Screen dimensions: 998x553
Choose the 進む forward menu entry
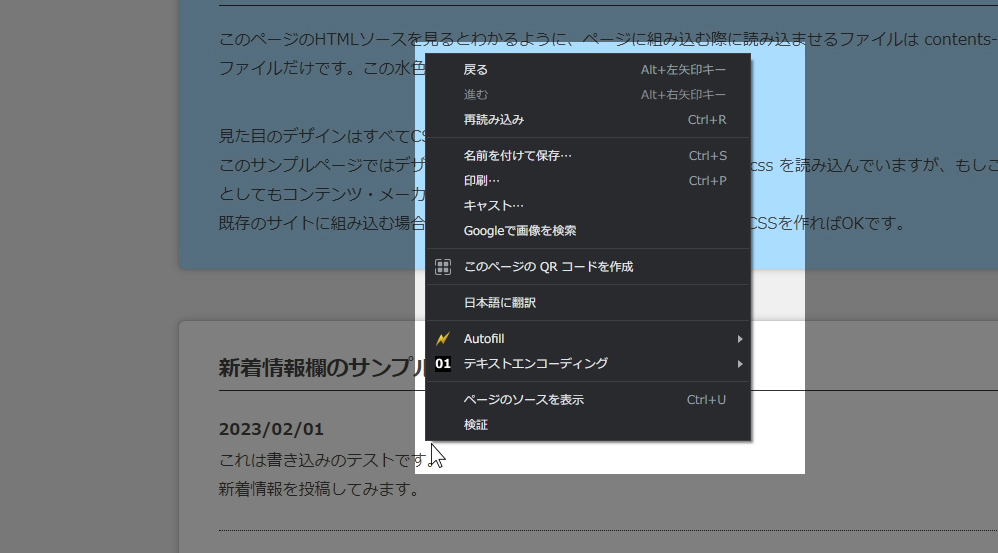(x=476, y=95)
